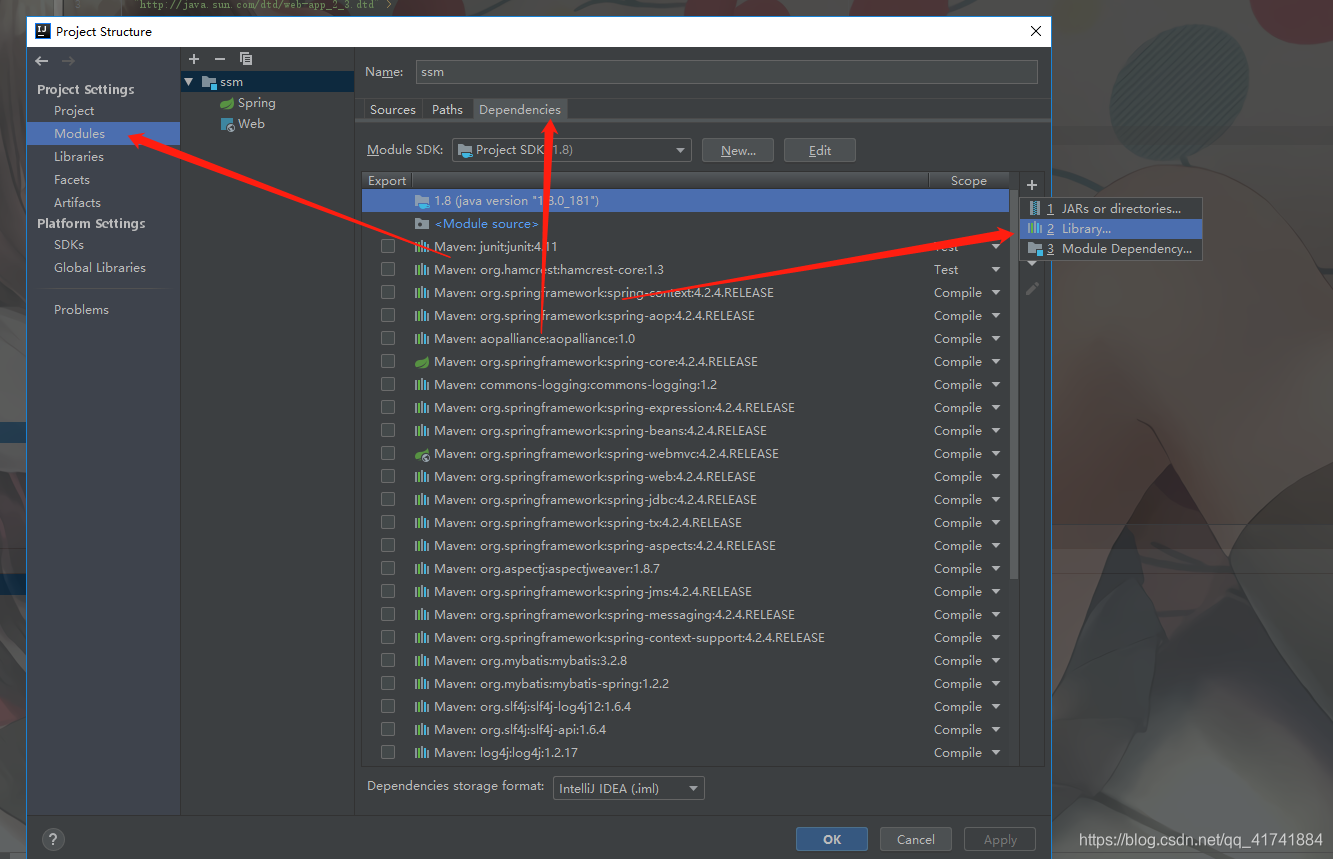Image resolution: width=1333 pixels, height=859 pixels.
Task: Click the back navigation arrow
Action: click(42, 61)
